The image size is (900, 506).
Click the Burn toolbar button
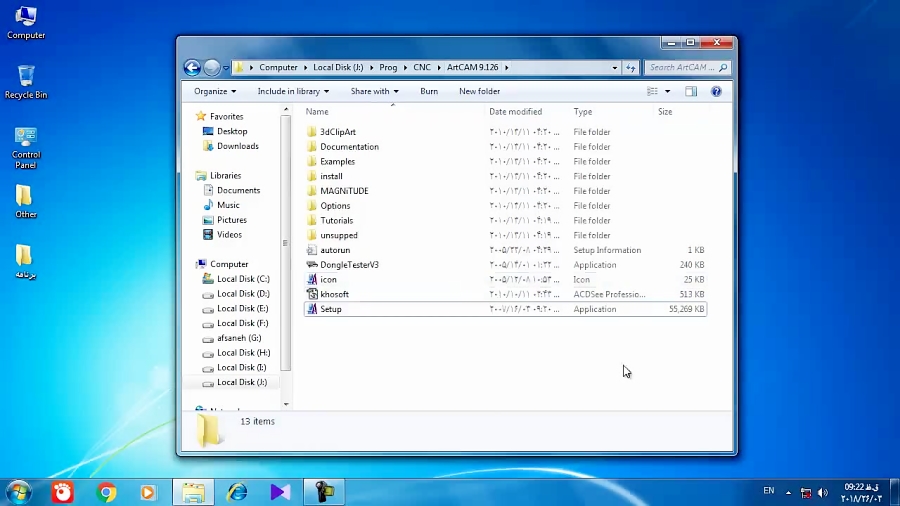(429, 91)
